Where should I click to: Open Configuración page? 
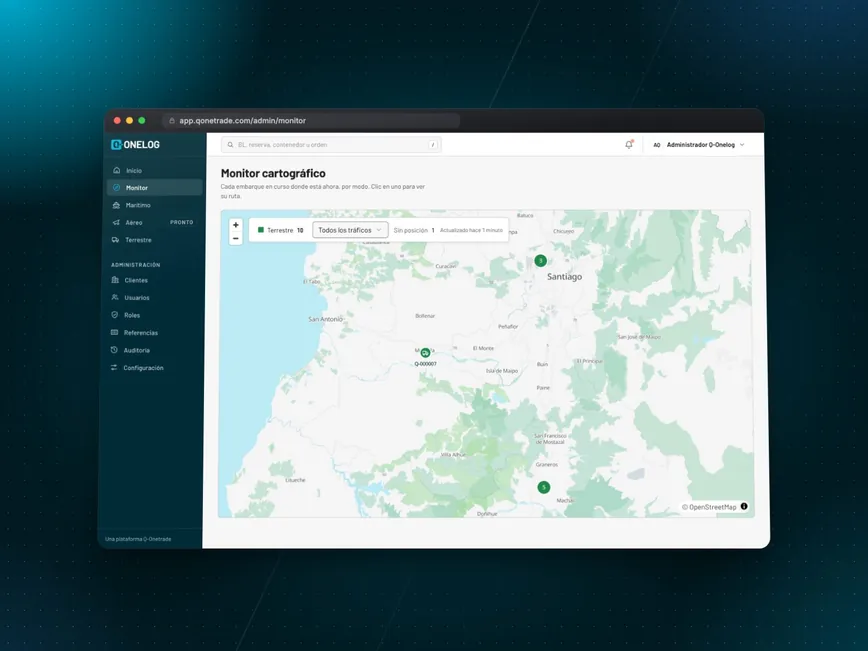tap(152, 368)
